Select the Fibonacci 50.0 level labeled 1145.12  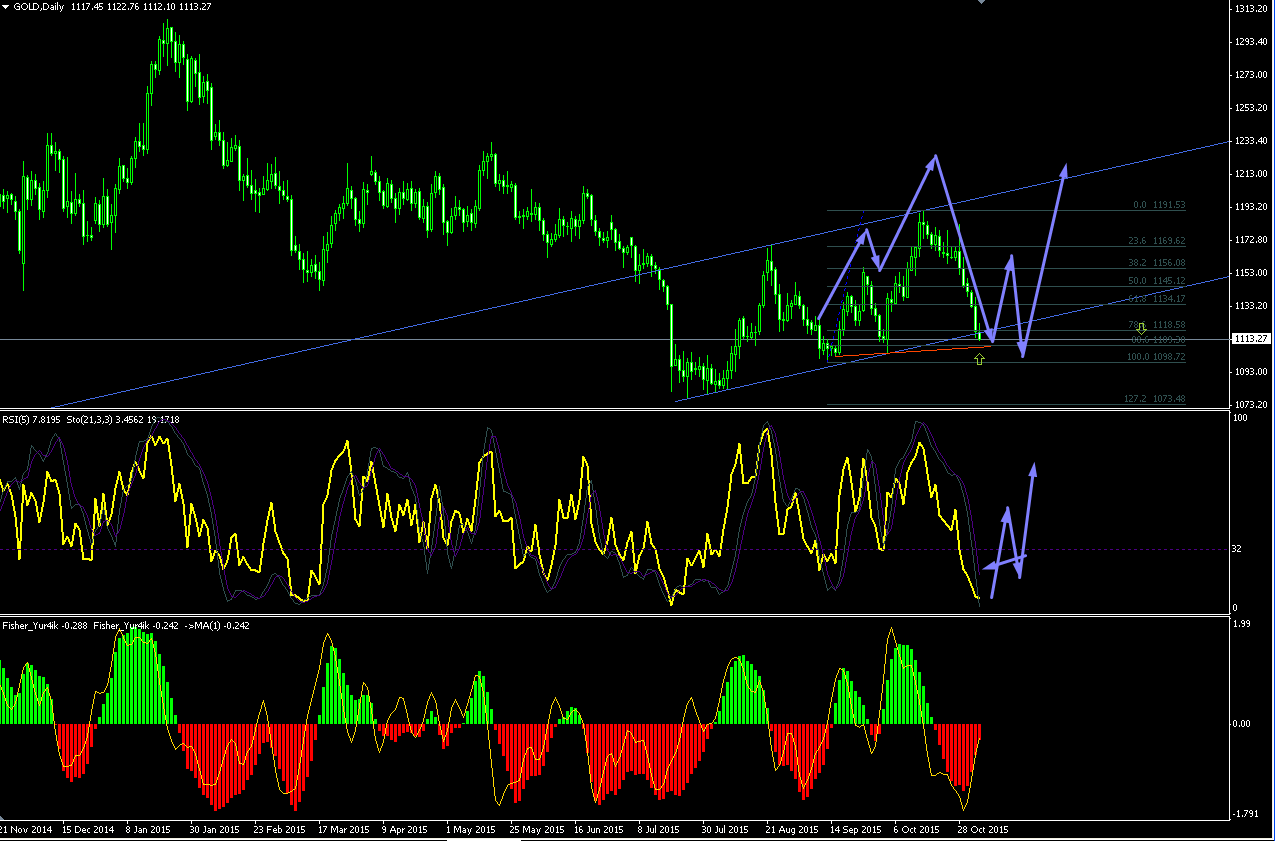1156,281
